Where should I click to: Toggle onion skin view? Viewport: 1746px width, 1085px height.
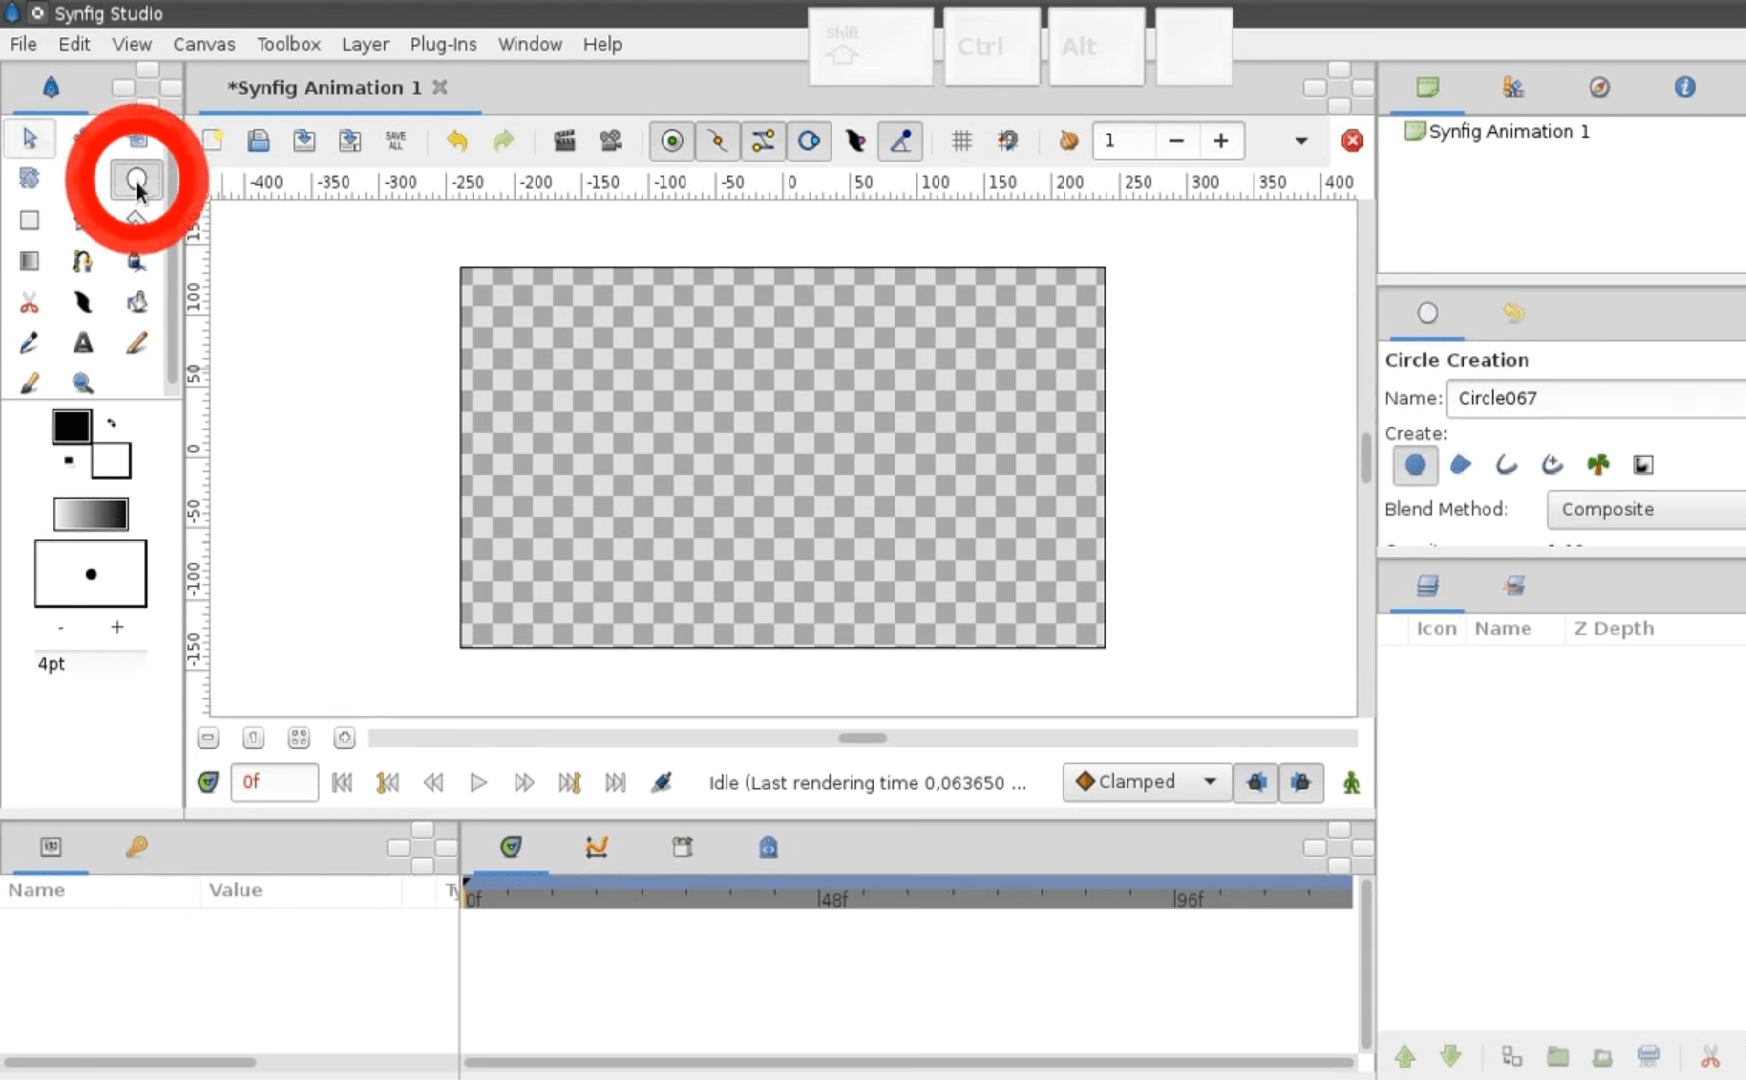click(x=1067, y=140)
